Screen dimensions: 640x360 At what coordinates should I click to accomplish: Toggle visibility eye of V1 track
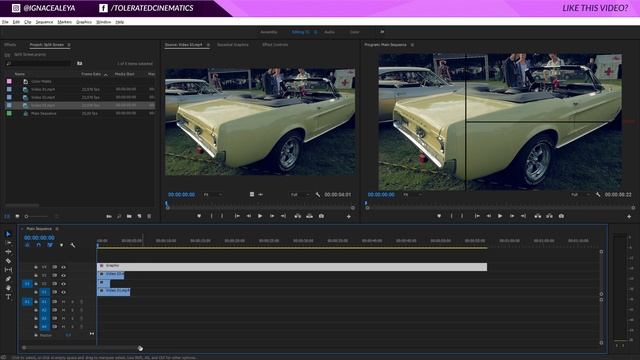pos(64,292)
